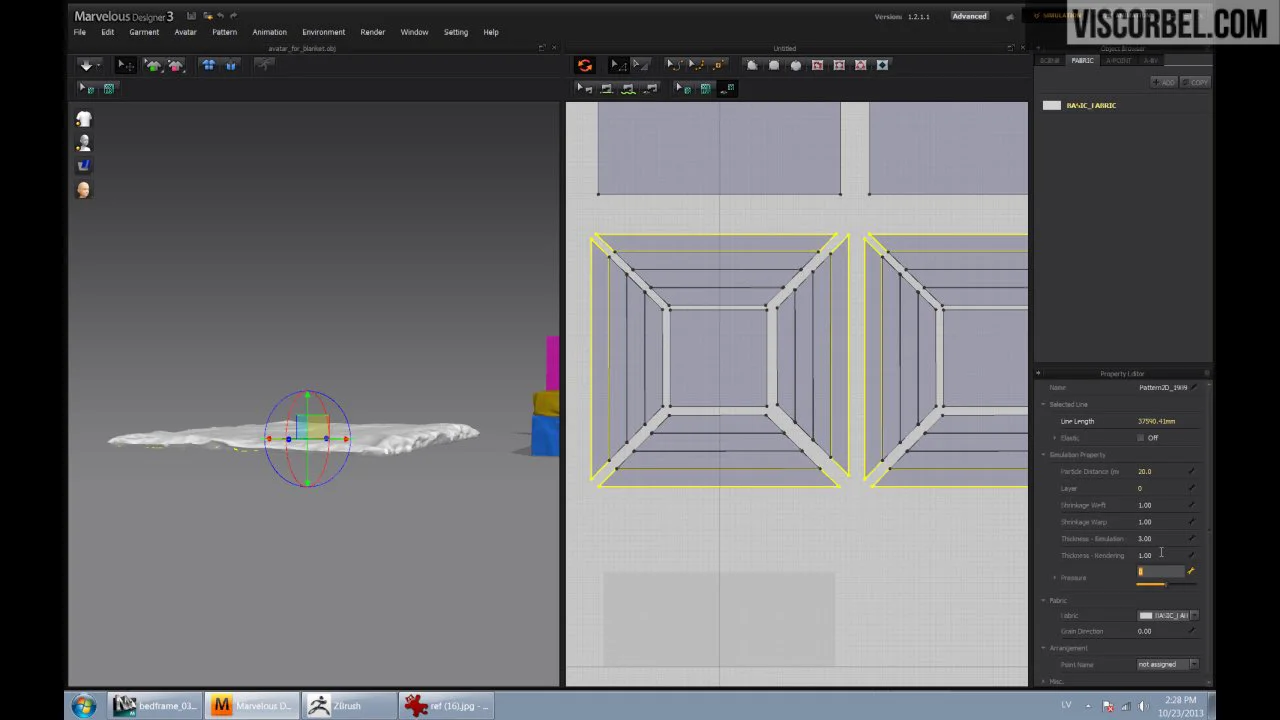This screenshot has width=1280, height=720.
Task: Open the Point Name 'not assigned' dropdown
Action: point(1168,664)
